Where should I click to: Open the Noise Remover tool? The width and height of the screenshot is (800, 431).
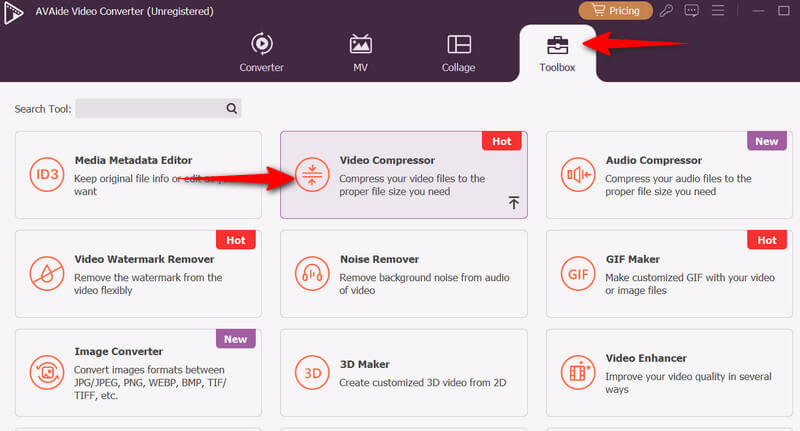[x=404, y=274]
